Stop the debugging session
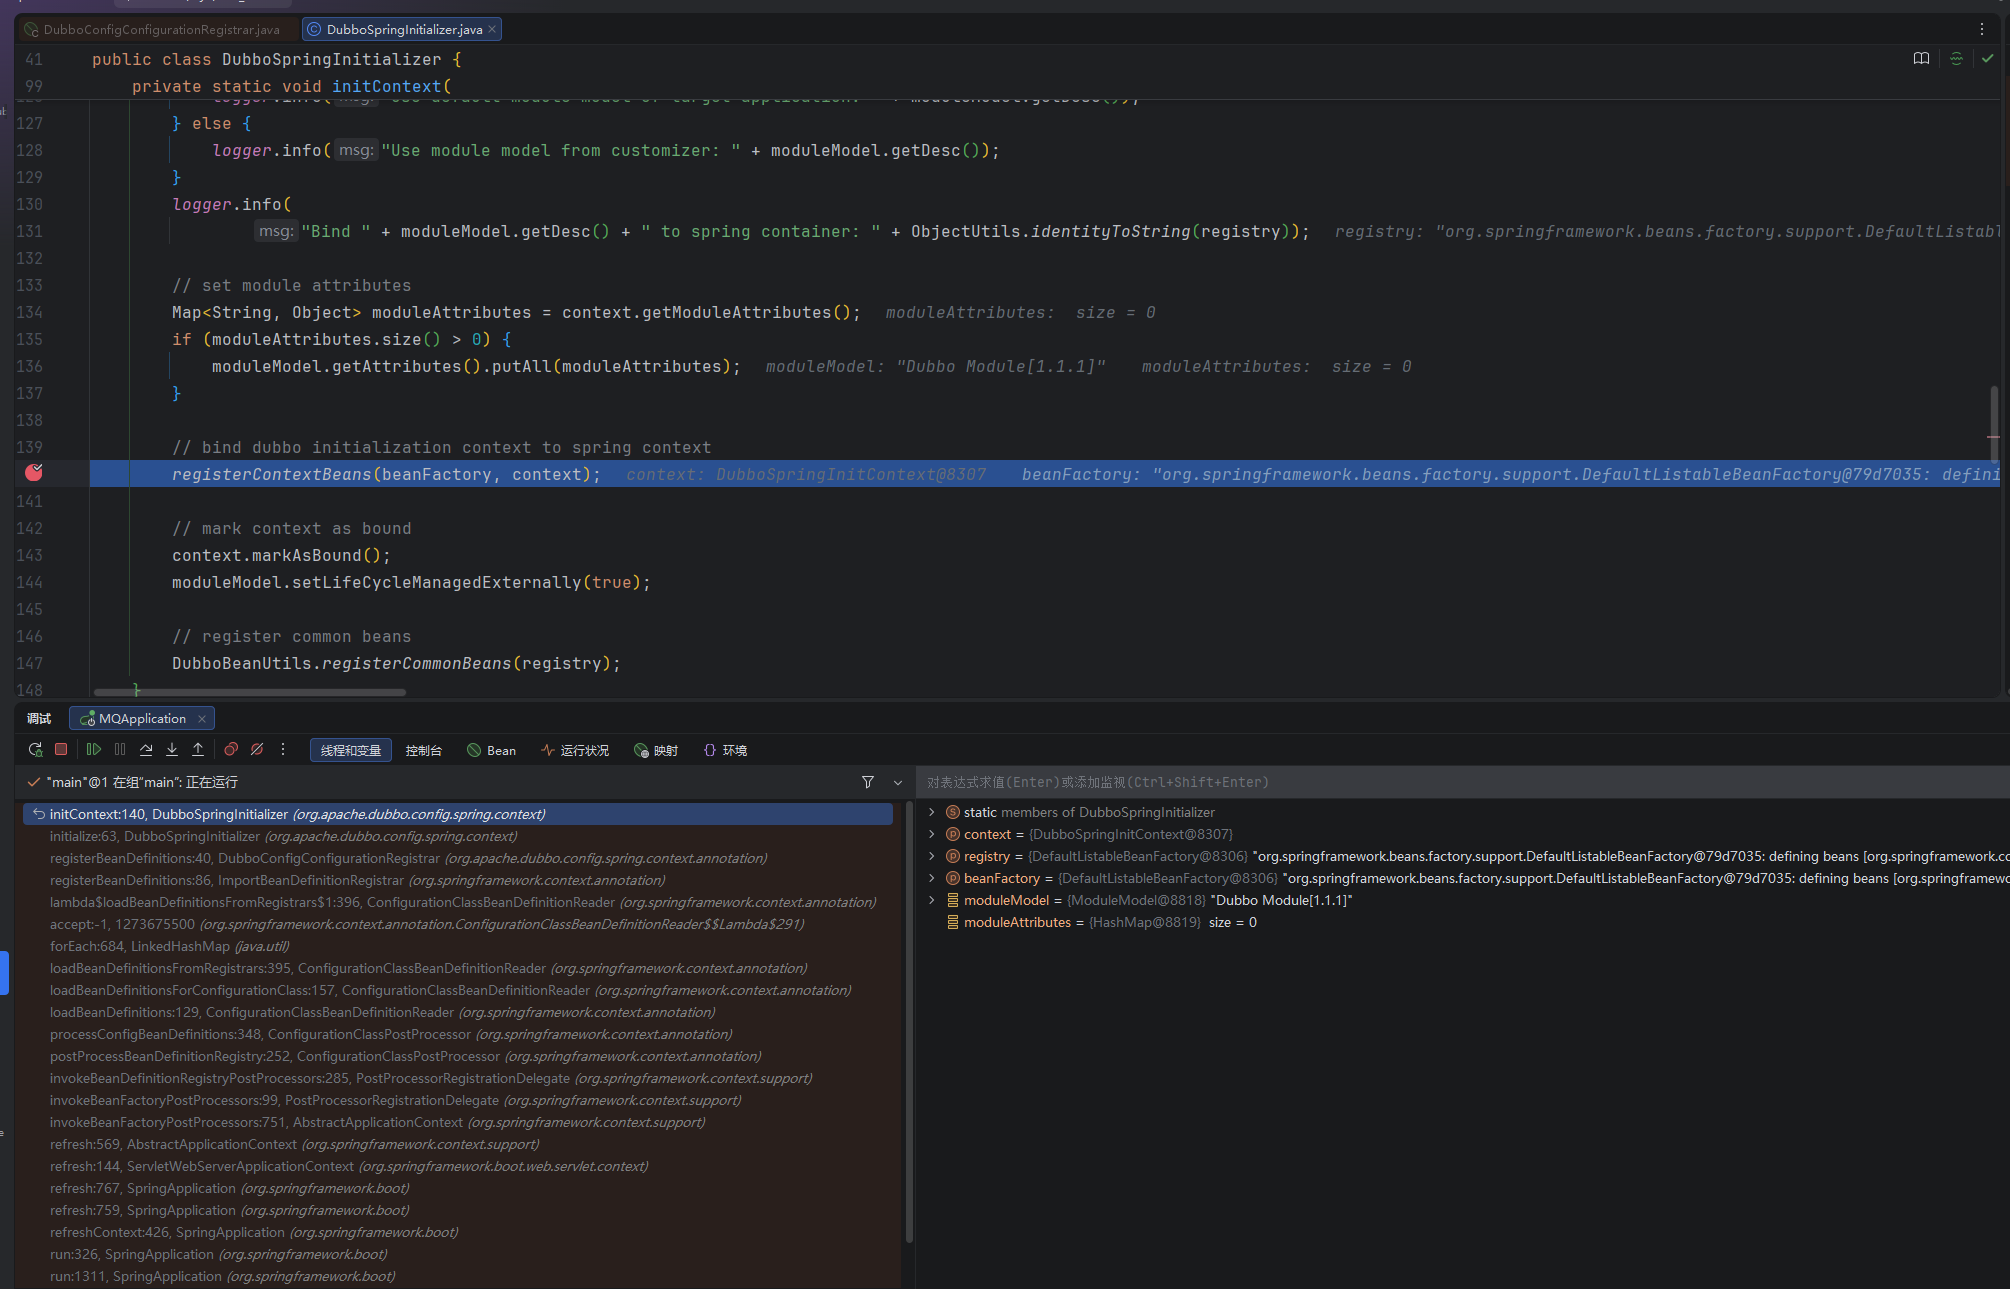Screen dimensions: 2010x1289 [61, 750]
